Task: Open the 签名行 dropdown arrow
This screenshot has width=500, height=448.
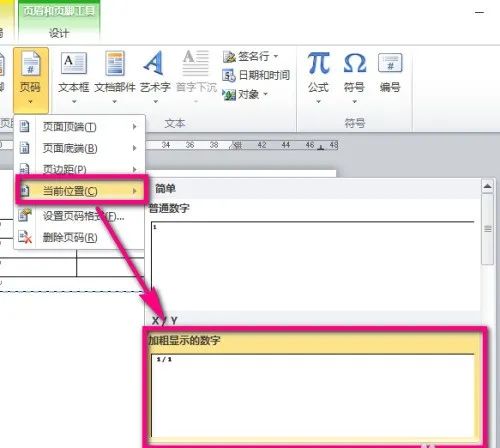Action: click(276, 56)
